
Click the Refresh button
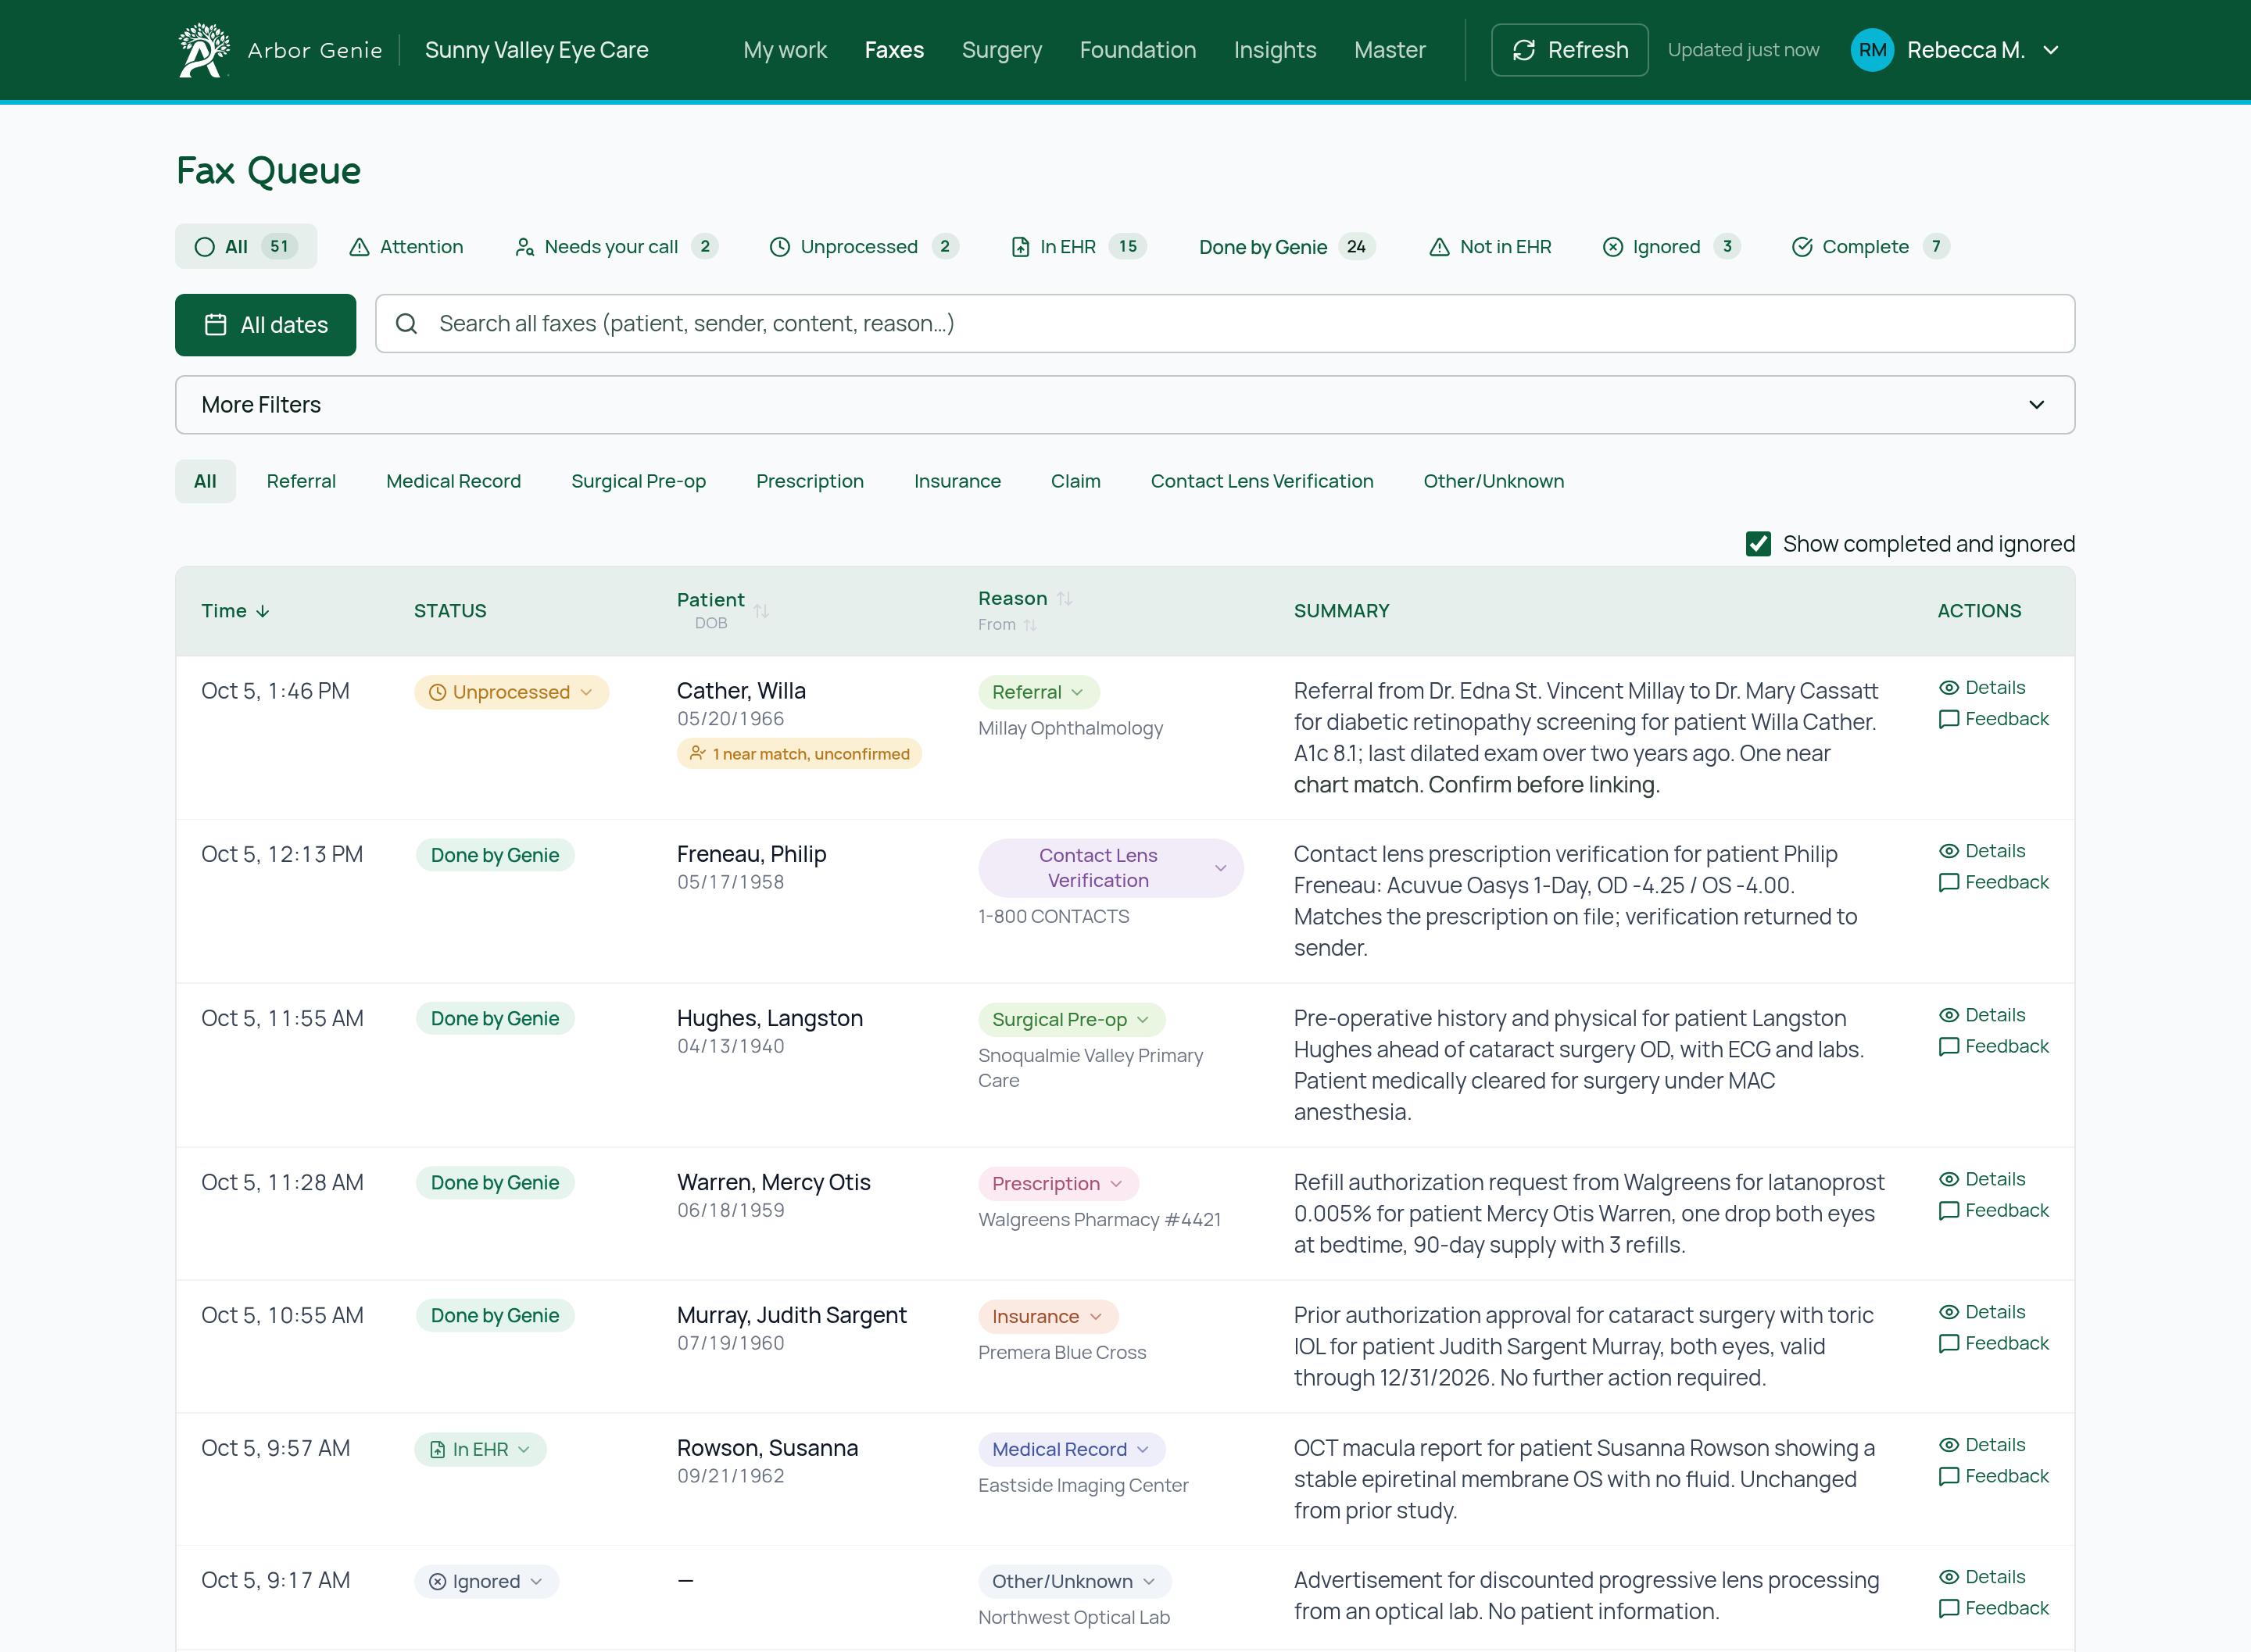(1569, 50)
